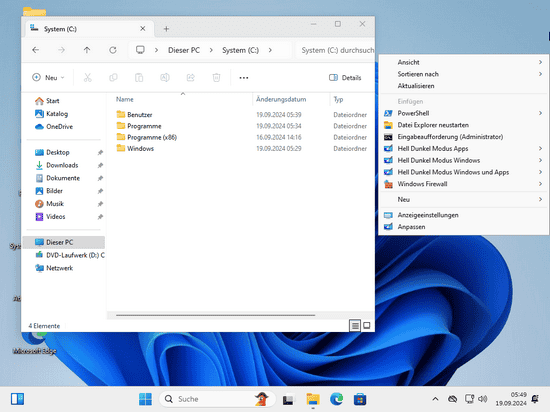550x412 pixels.
Task: Open Hell Dunkel Modus Windows und Apps
Action: (x=464, y=172)
